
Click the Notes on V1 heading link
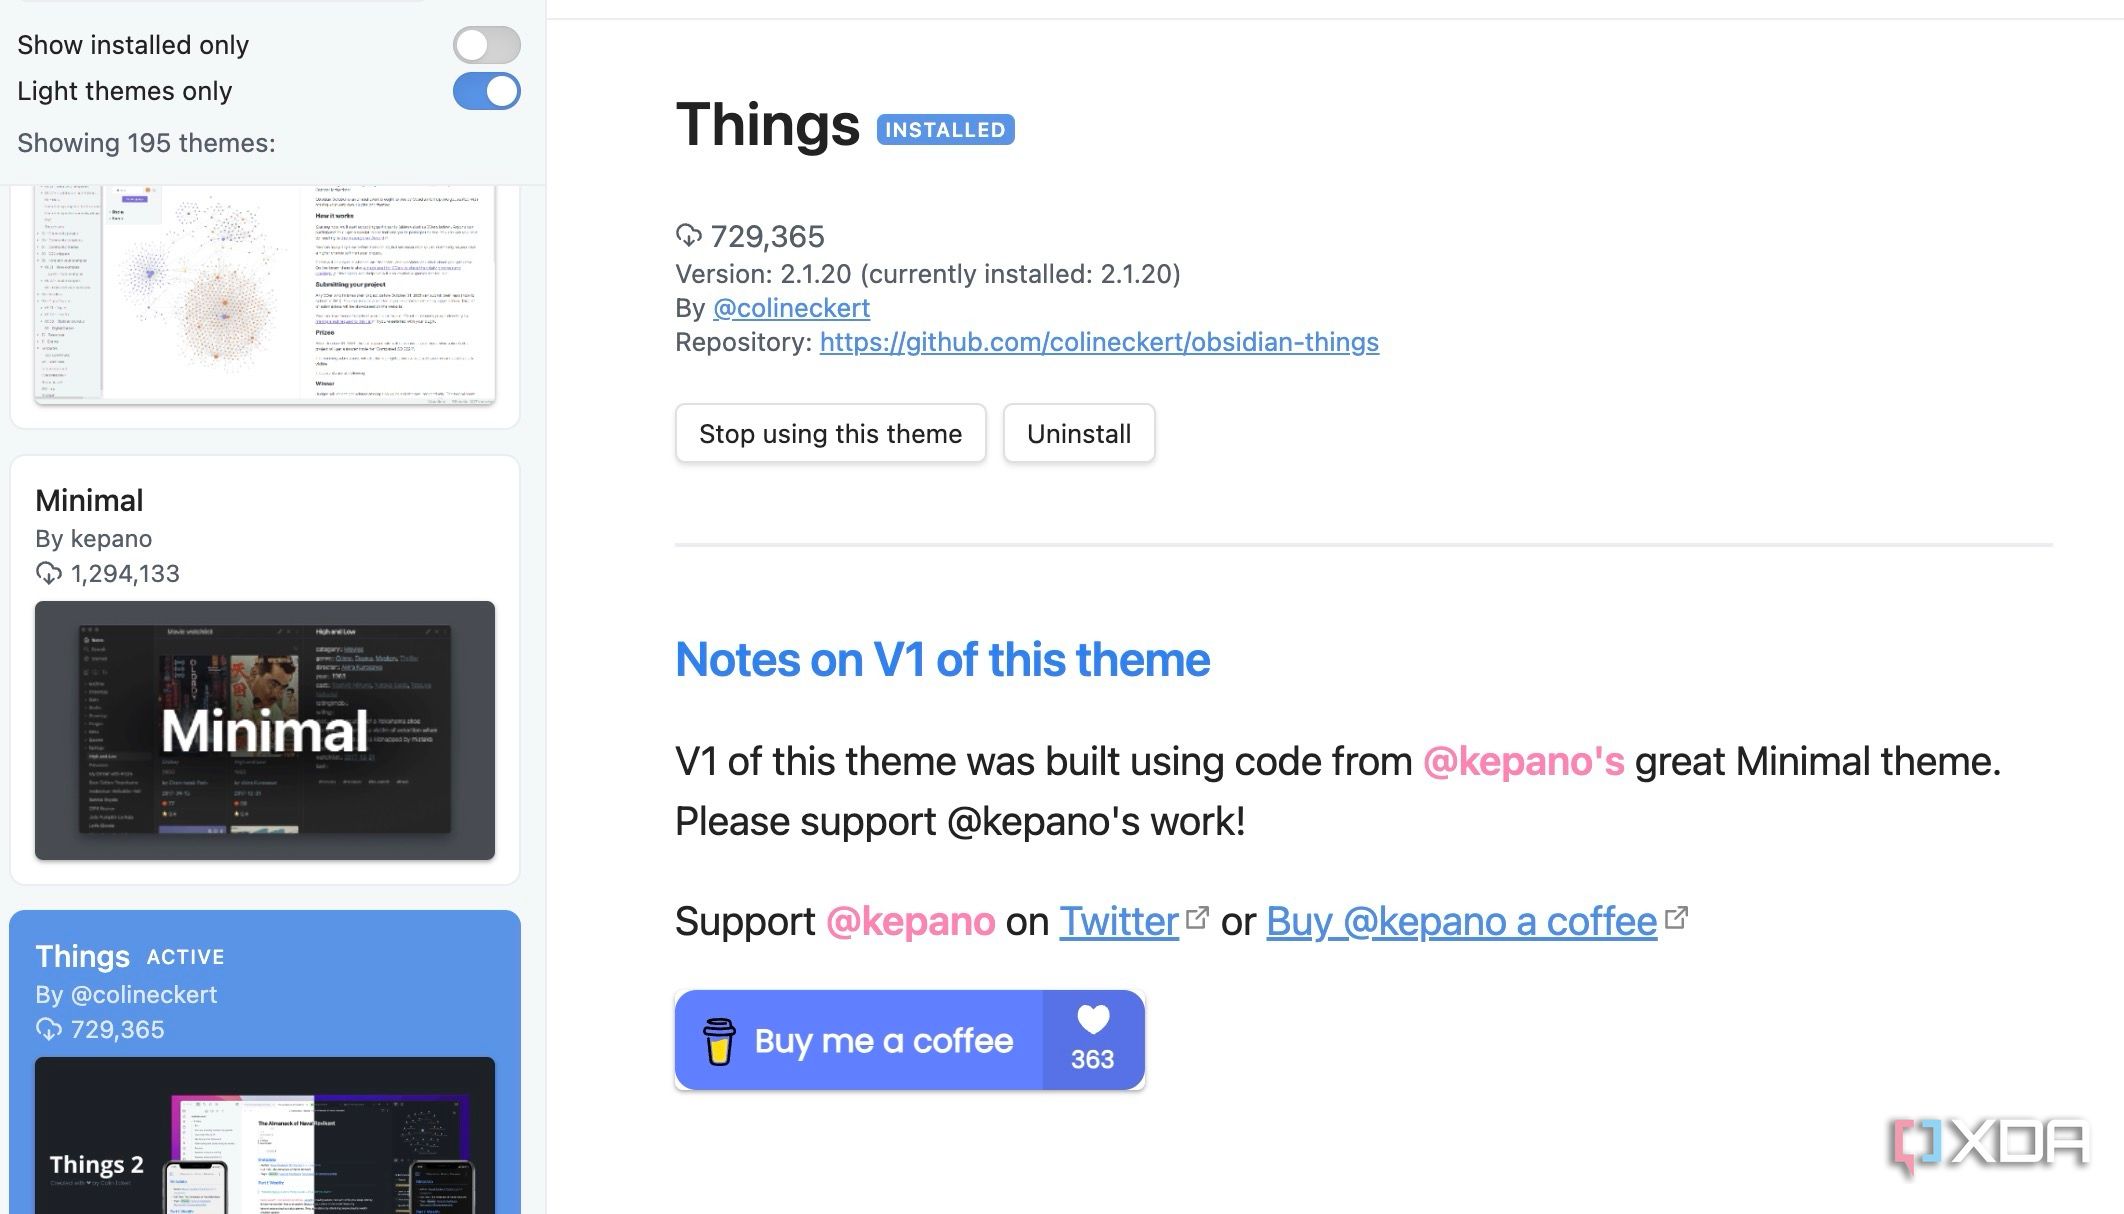click(x=941, y=659)
